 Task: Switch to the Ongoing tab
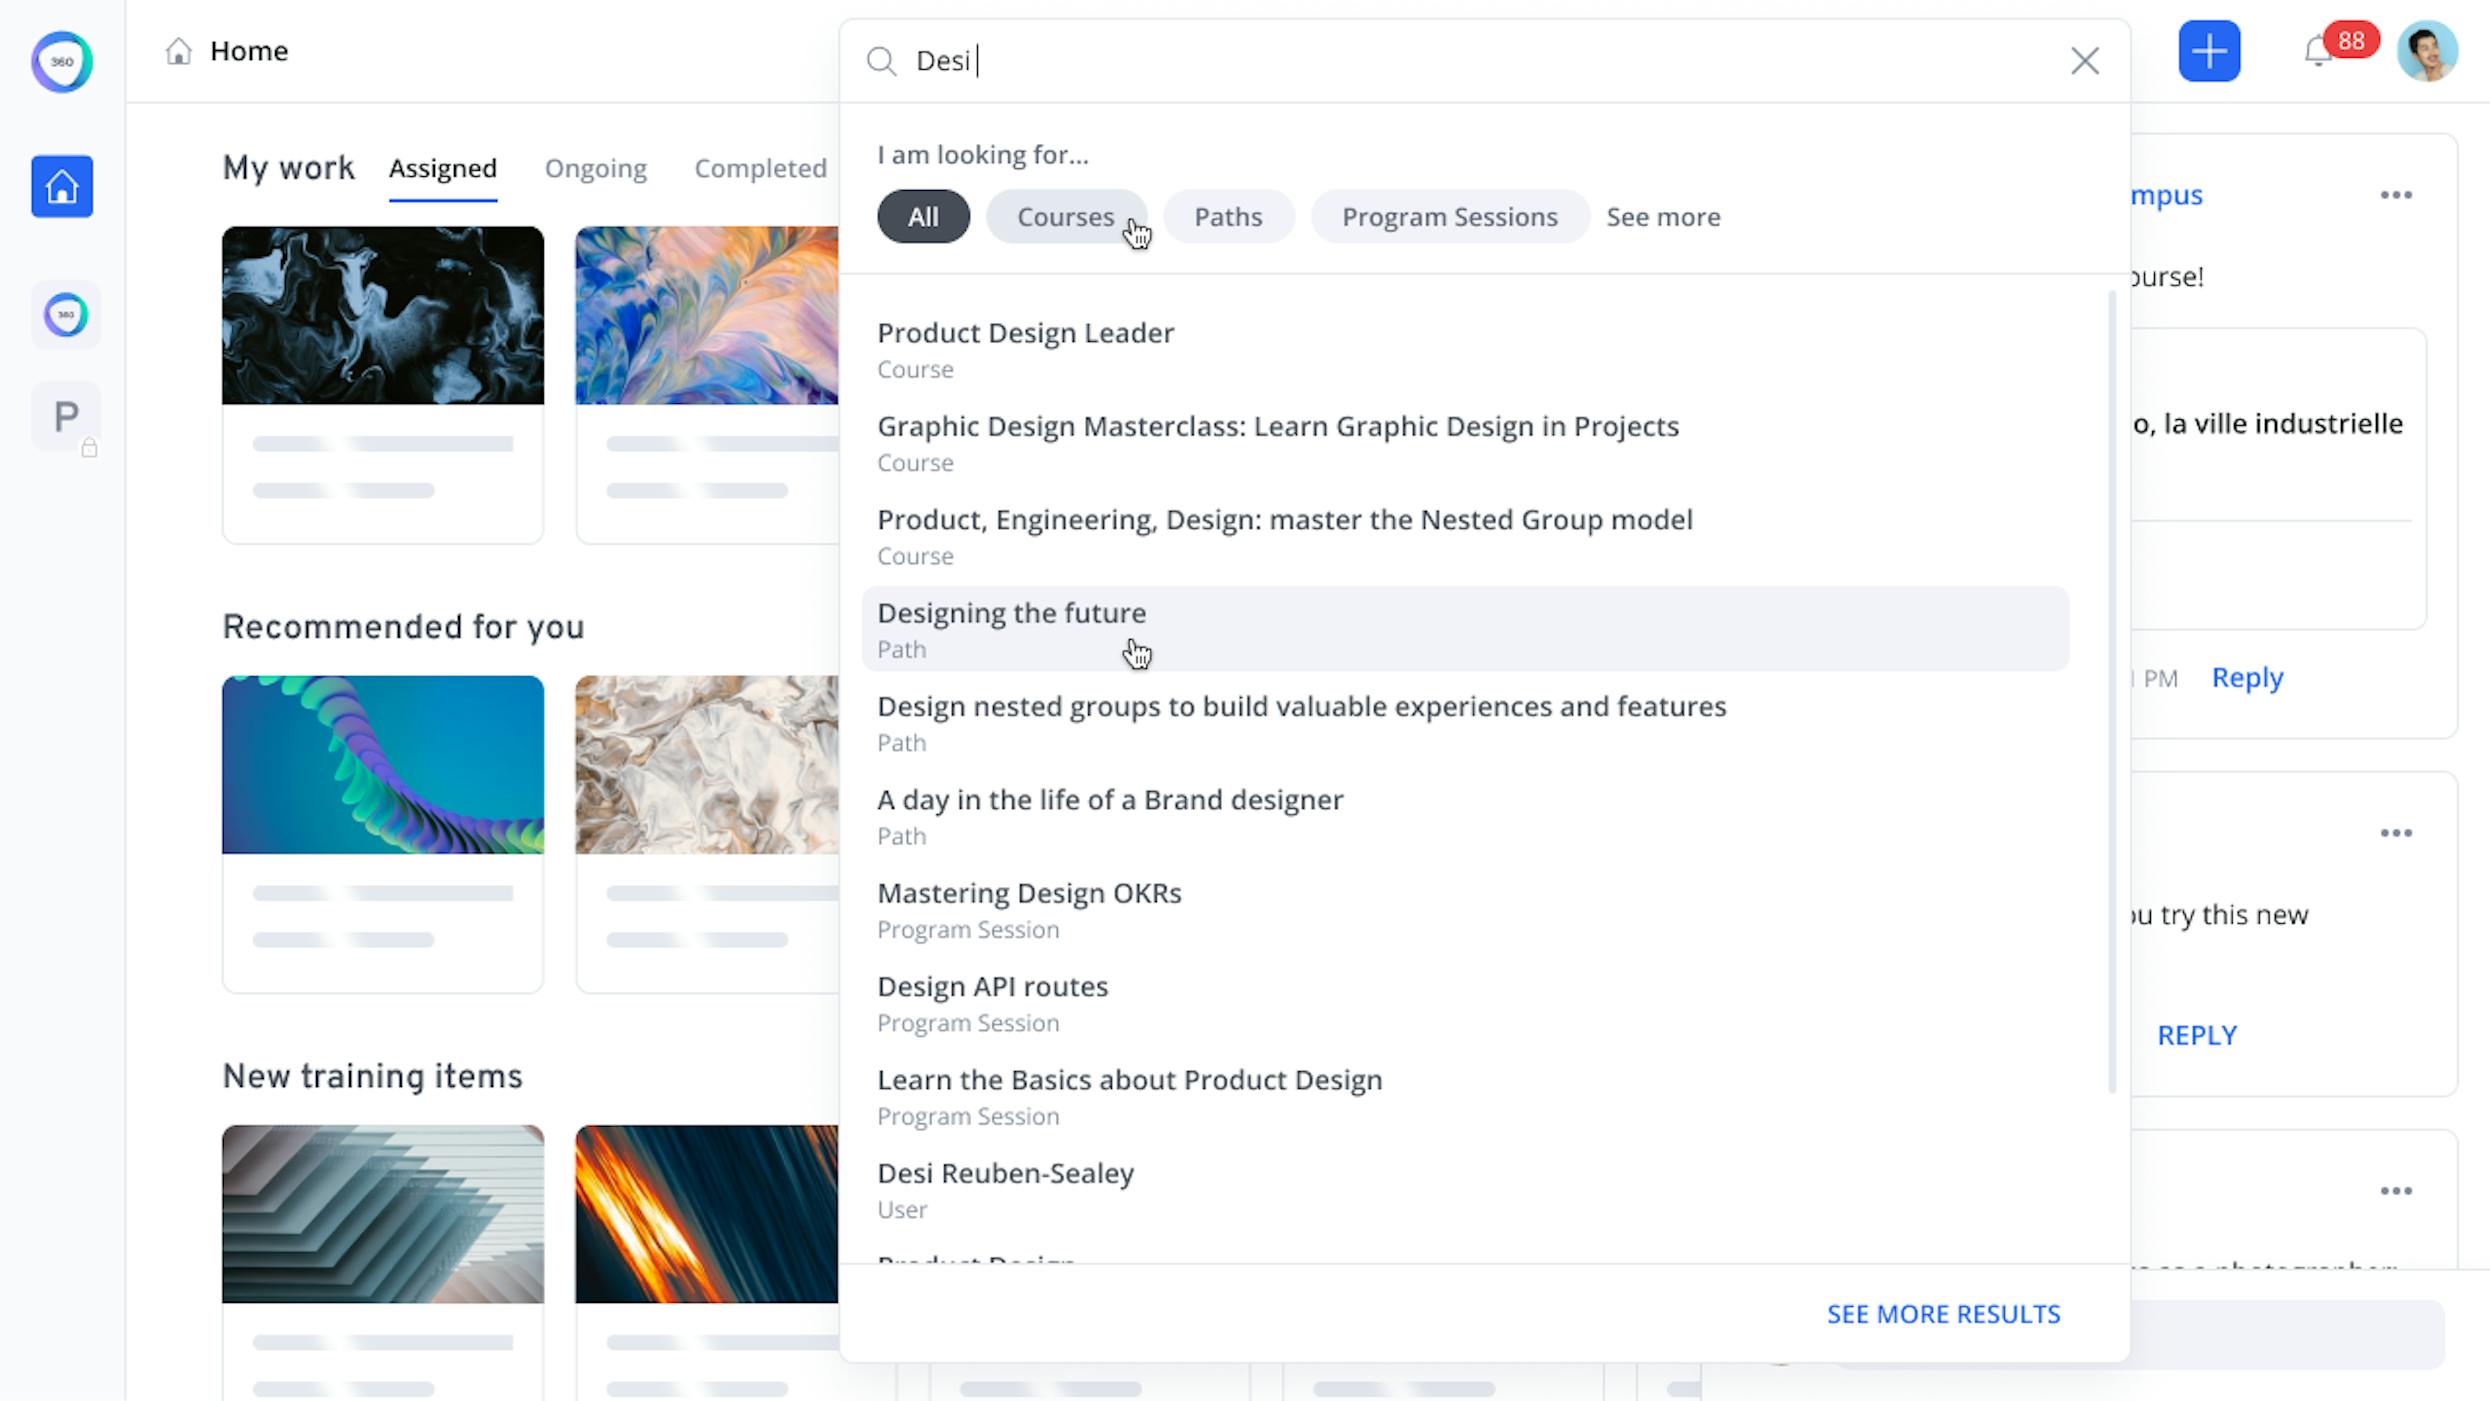[596, 169]
